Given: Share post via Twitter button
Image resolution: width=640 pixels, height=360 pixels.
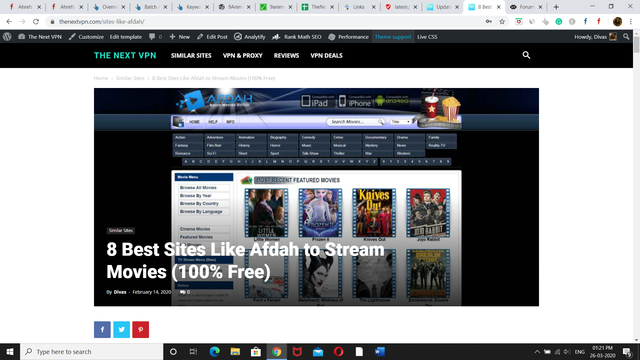Looking at the screenshot, I should [x=121, y=329].
